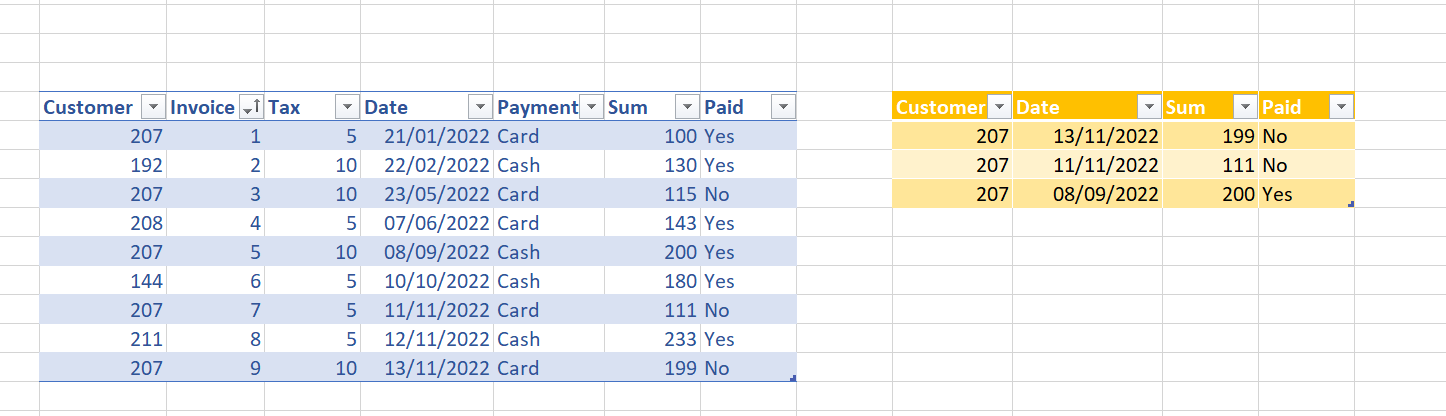Open Date filter dropdown in orange table
Image resolution: width=1446 pixels, height=416 pixels.
click(x=1150, y=107)
